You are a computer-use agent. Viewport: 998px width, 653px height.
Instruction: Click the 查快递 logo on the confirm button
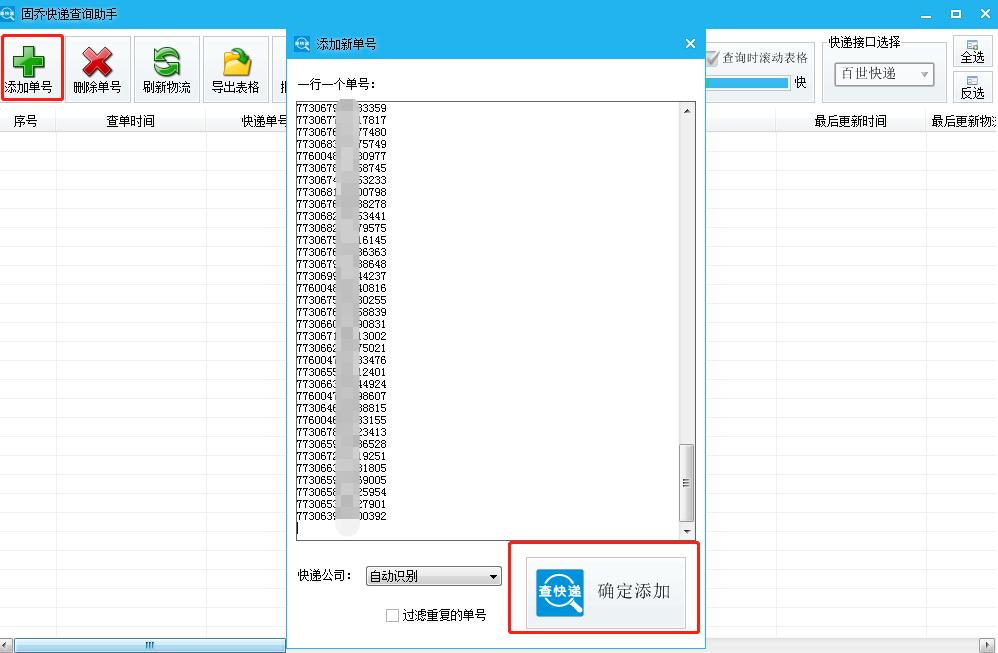pyautogui.click(x=560, y=590)
